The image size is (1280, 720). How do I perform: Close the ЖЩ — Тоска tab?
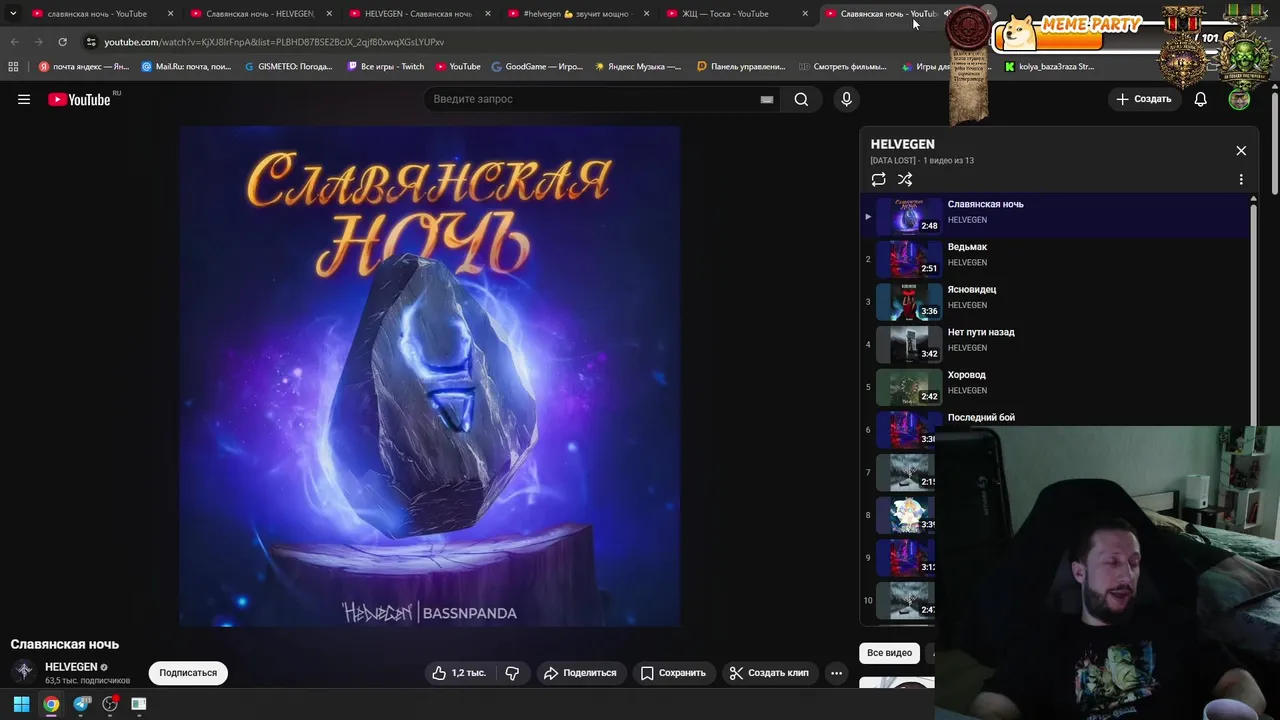pyautogui.click(x=805, y=14)
